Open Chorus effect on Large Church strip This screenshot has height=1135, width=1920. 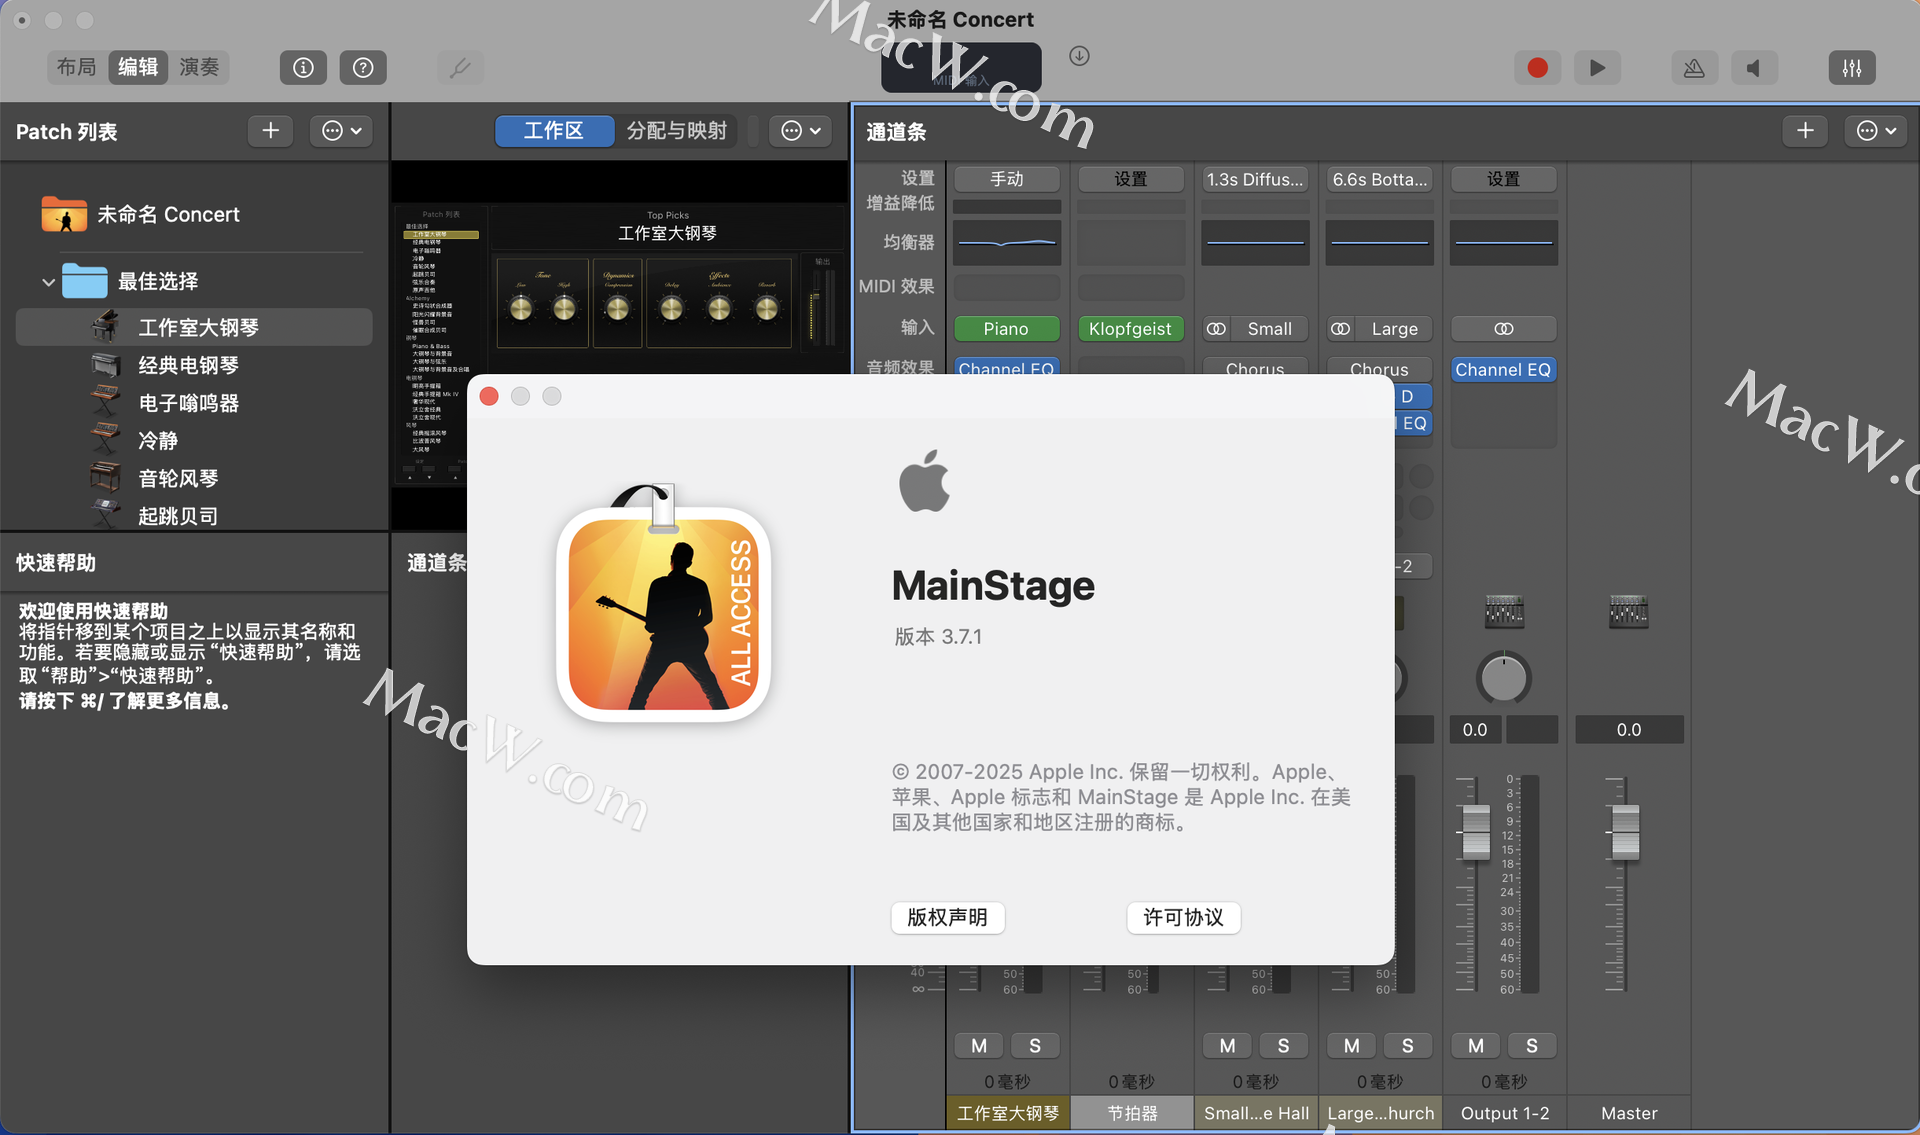coord(1379,367)
